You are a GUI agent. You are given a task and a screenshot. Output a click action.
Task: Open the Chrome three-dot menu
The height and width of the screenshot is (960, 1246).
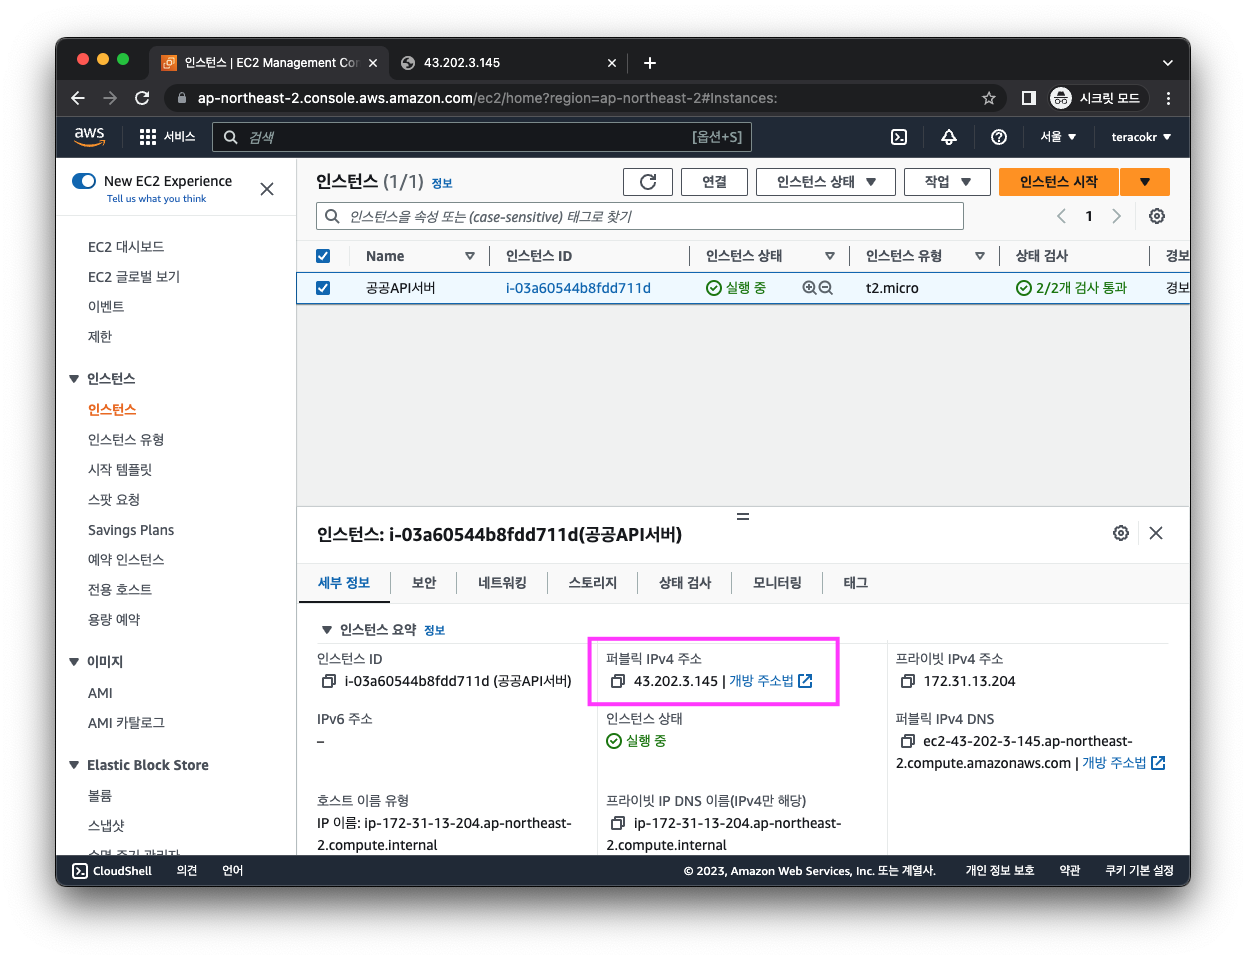(x=1168, y=98)
